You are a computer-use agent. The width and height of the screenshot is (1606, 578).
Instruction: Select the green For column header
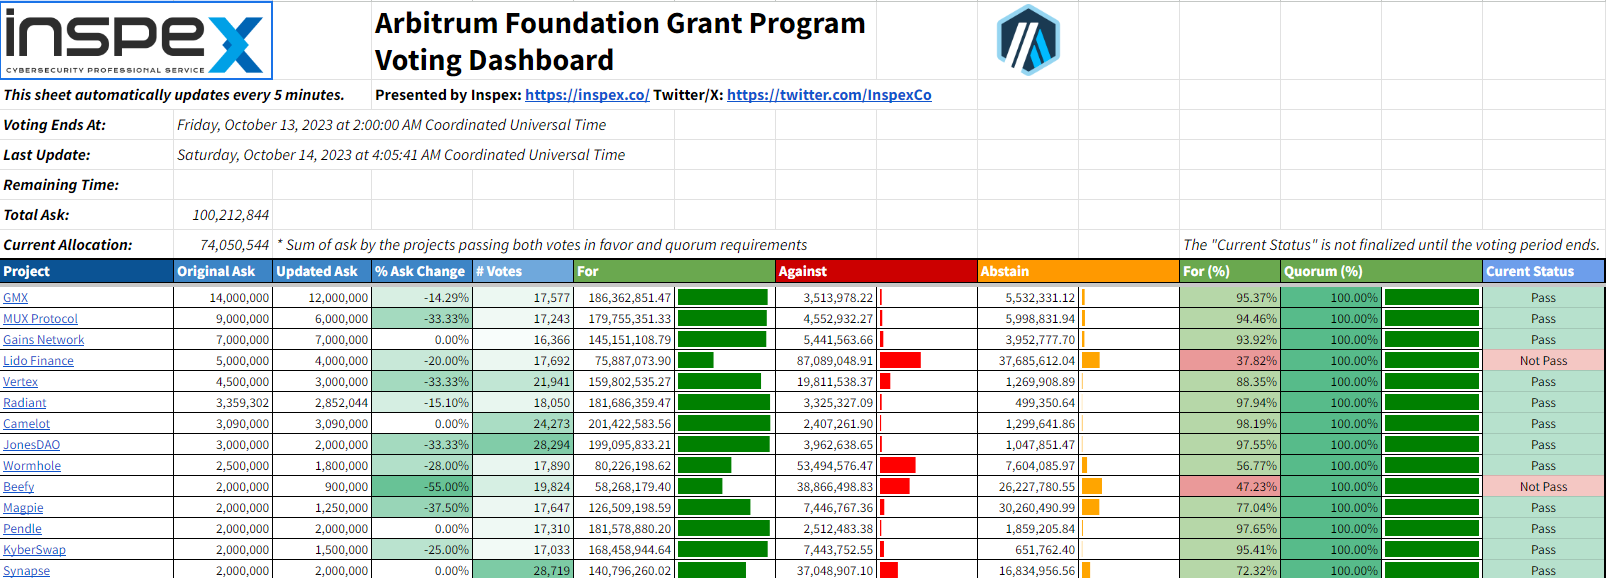(x=675, y=271)
